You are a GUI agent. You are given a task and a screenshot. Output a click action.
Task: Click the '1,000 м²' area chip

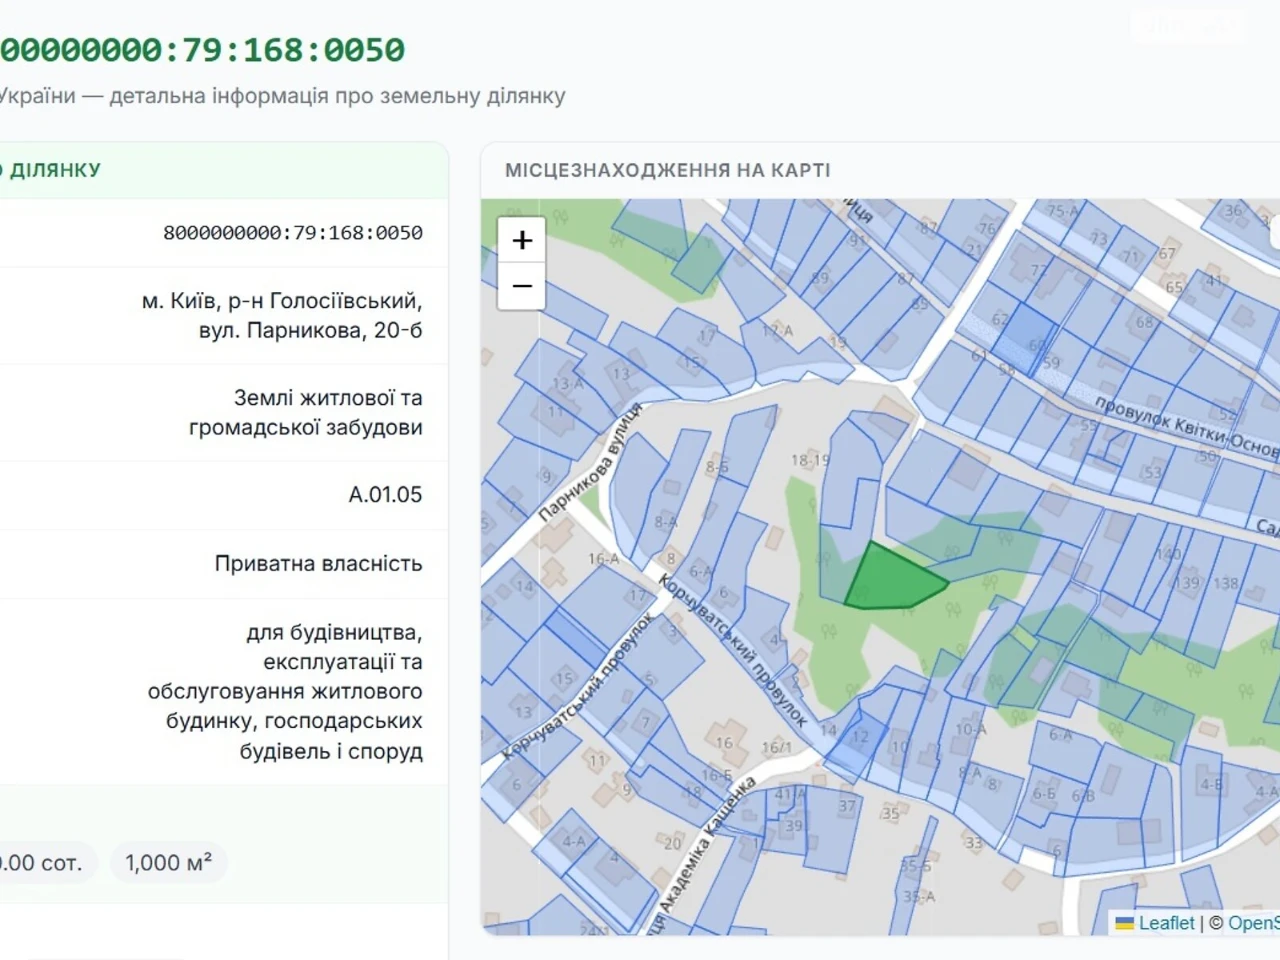click(168, 863)
